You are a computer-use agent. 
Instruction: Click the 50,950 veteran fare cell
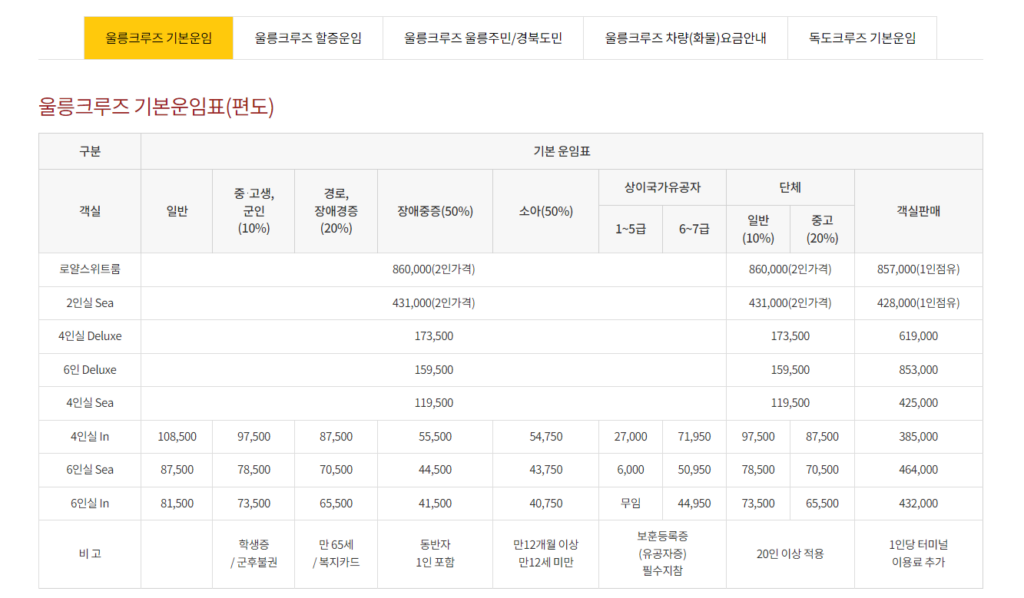click(694, 469)
